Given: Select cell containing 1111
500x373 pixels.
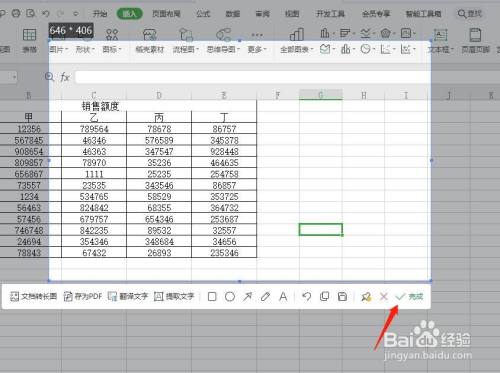Looking at the screenshot, I should pyautogui.click(x=94, y=174).
